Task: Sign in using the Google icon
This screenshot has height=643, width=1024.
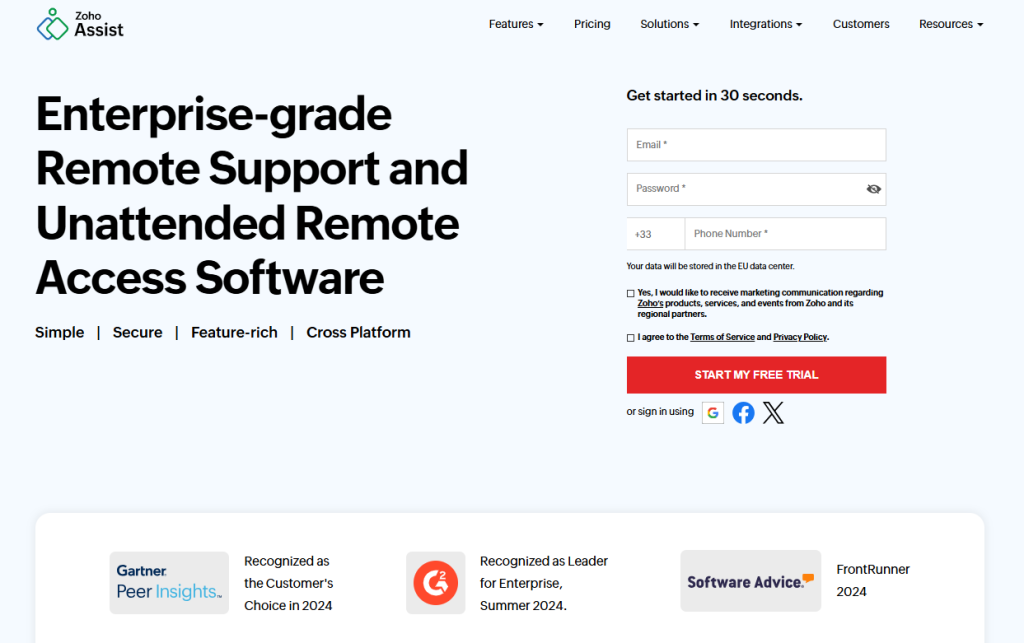Action: [x=712, y=413]
